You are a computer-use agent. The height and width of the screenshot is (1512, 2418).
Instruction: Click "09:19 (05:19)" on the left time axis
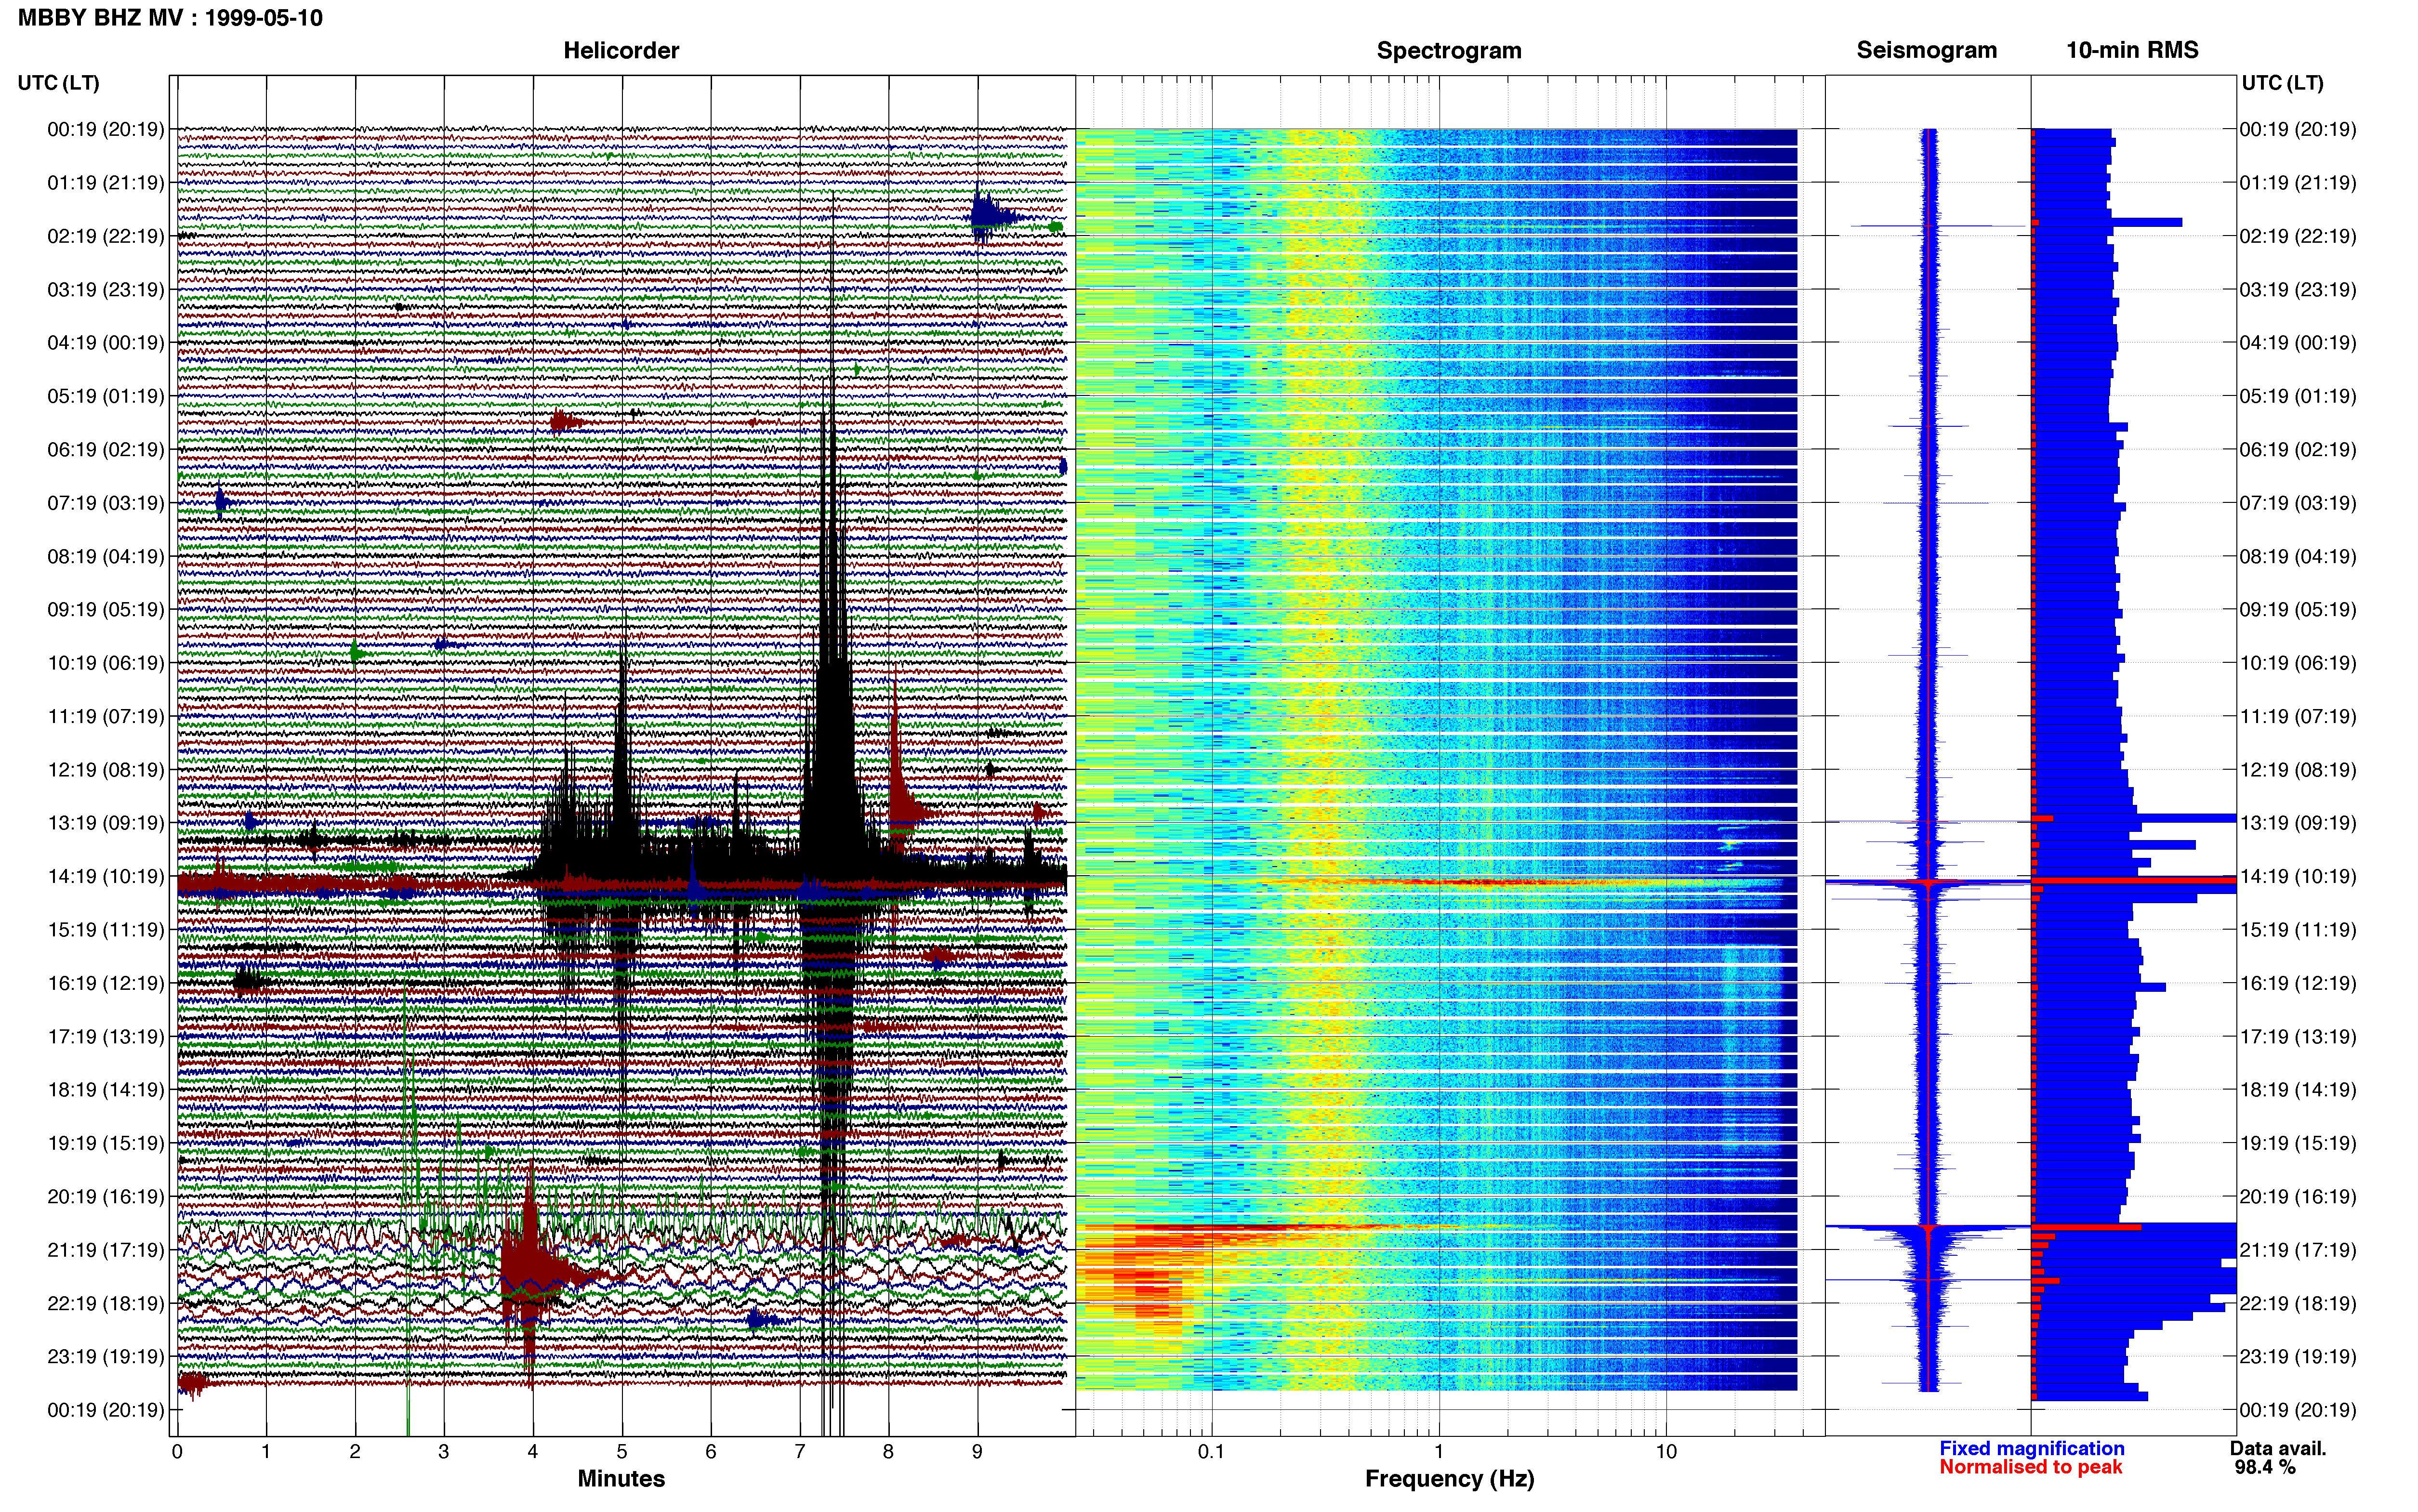click(106, 610)
